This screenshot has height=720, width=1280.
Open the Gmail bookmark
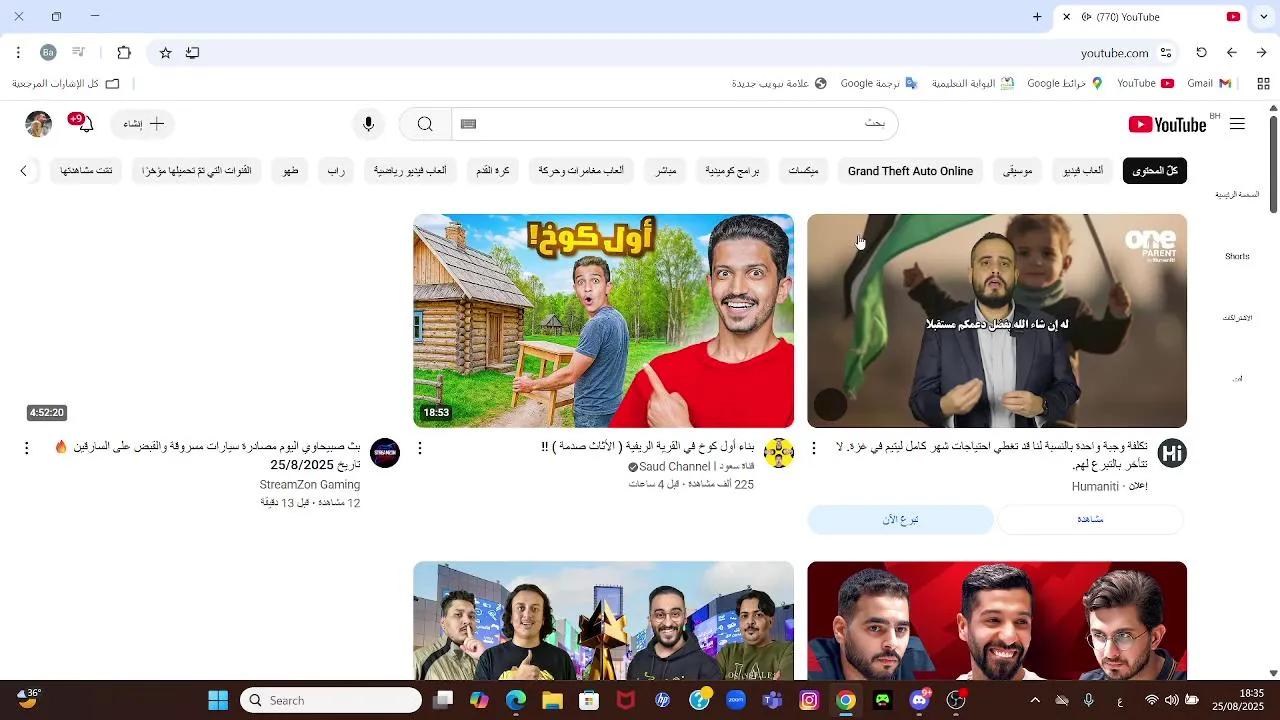point(1209,83)
